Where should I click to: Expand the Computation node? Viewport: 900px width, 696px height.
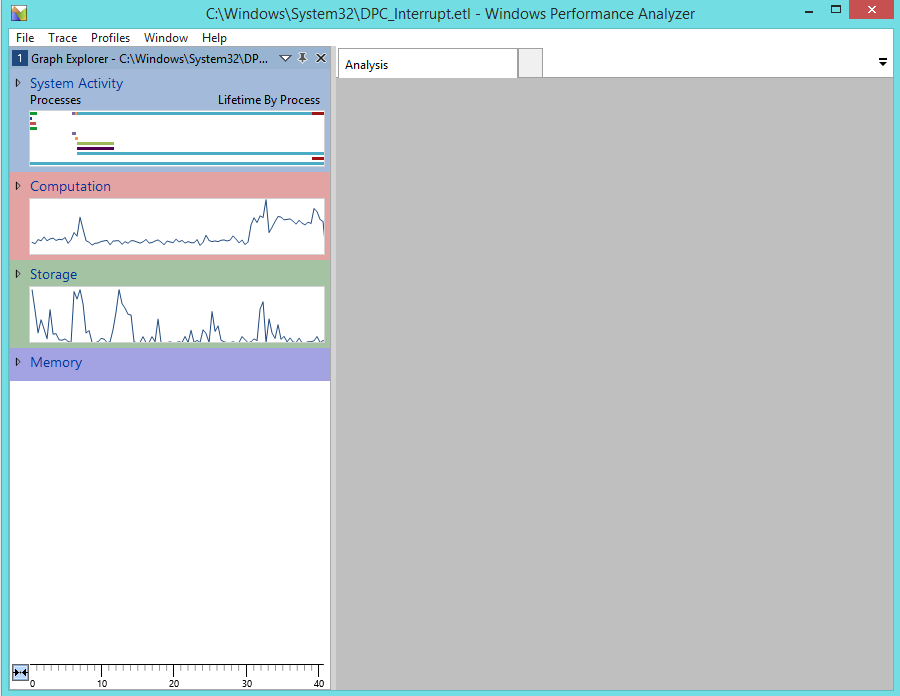(x=18, y=186)
